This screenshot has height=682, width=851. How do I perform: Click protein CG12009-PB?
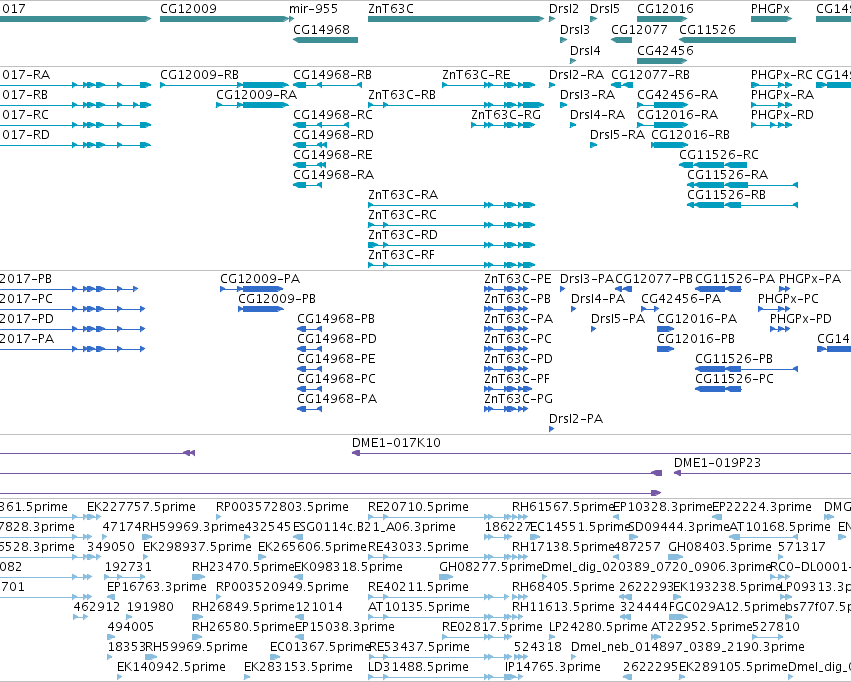coord(277,299)
